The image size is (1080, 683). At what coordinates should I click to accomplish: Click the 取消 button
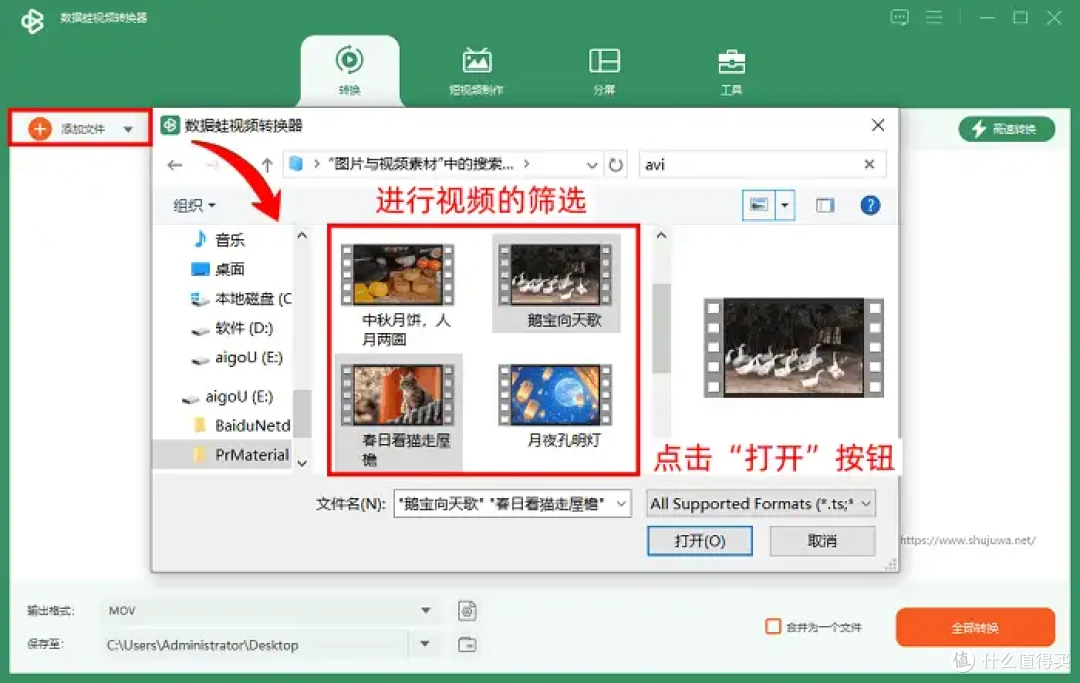pos(822,541)
